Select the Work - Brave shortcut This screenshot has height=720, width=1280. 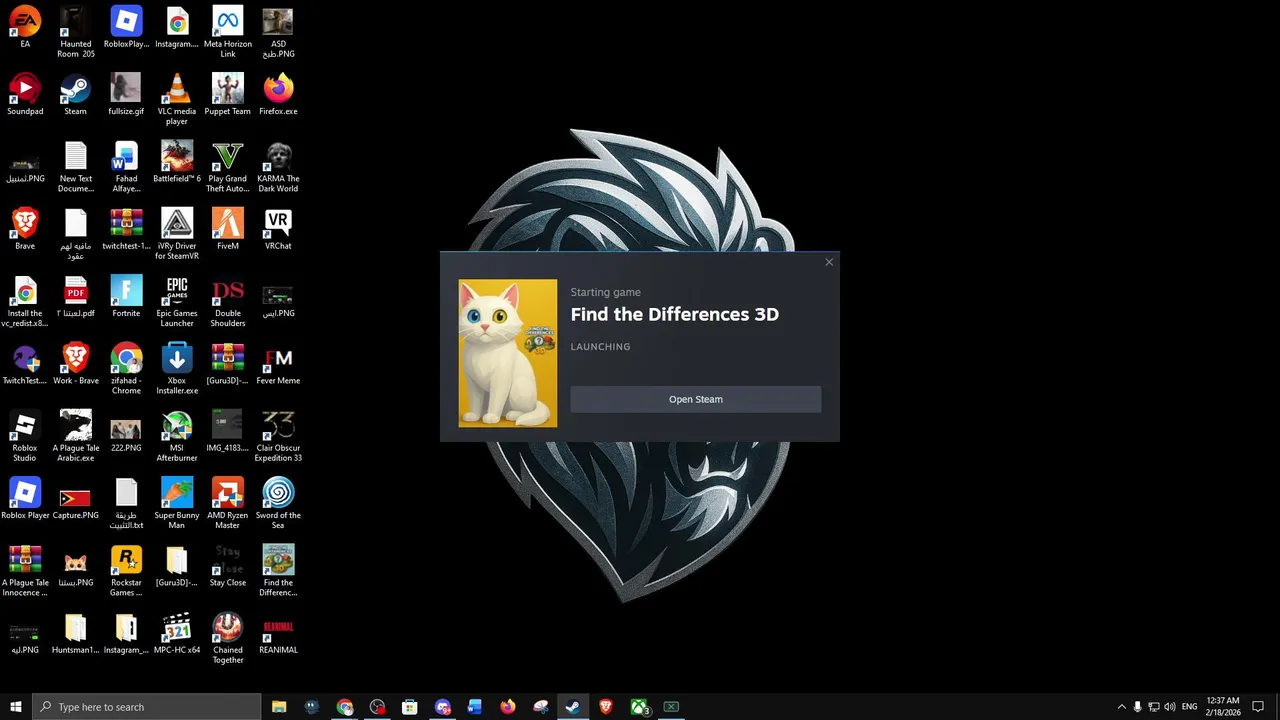coord(76,364)
